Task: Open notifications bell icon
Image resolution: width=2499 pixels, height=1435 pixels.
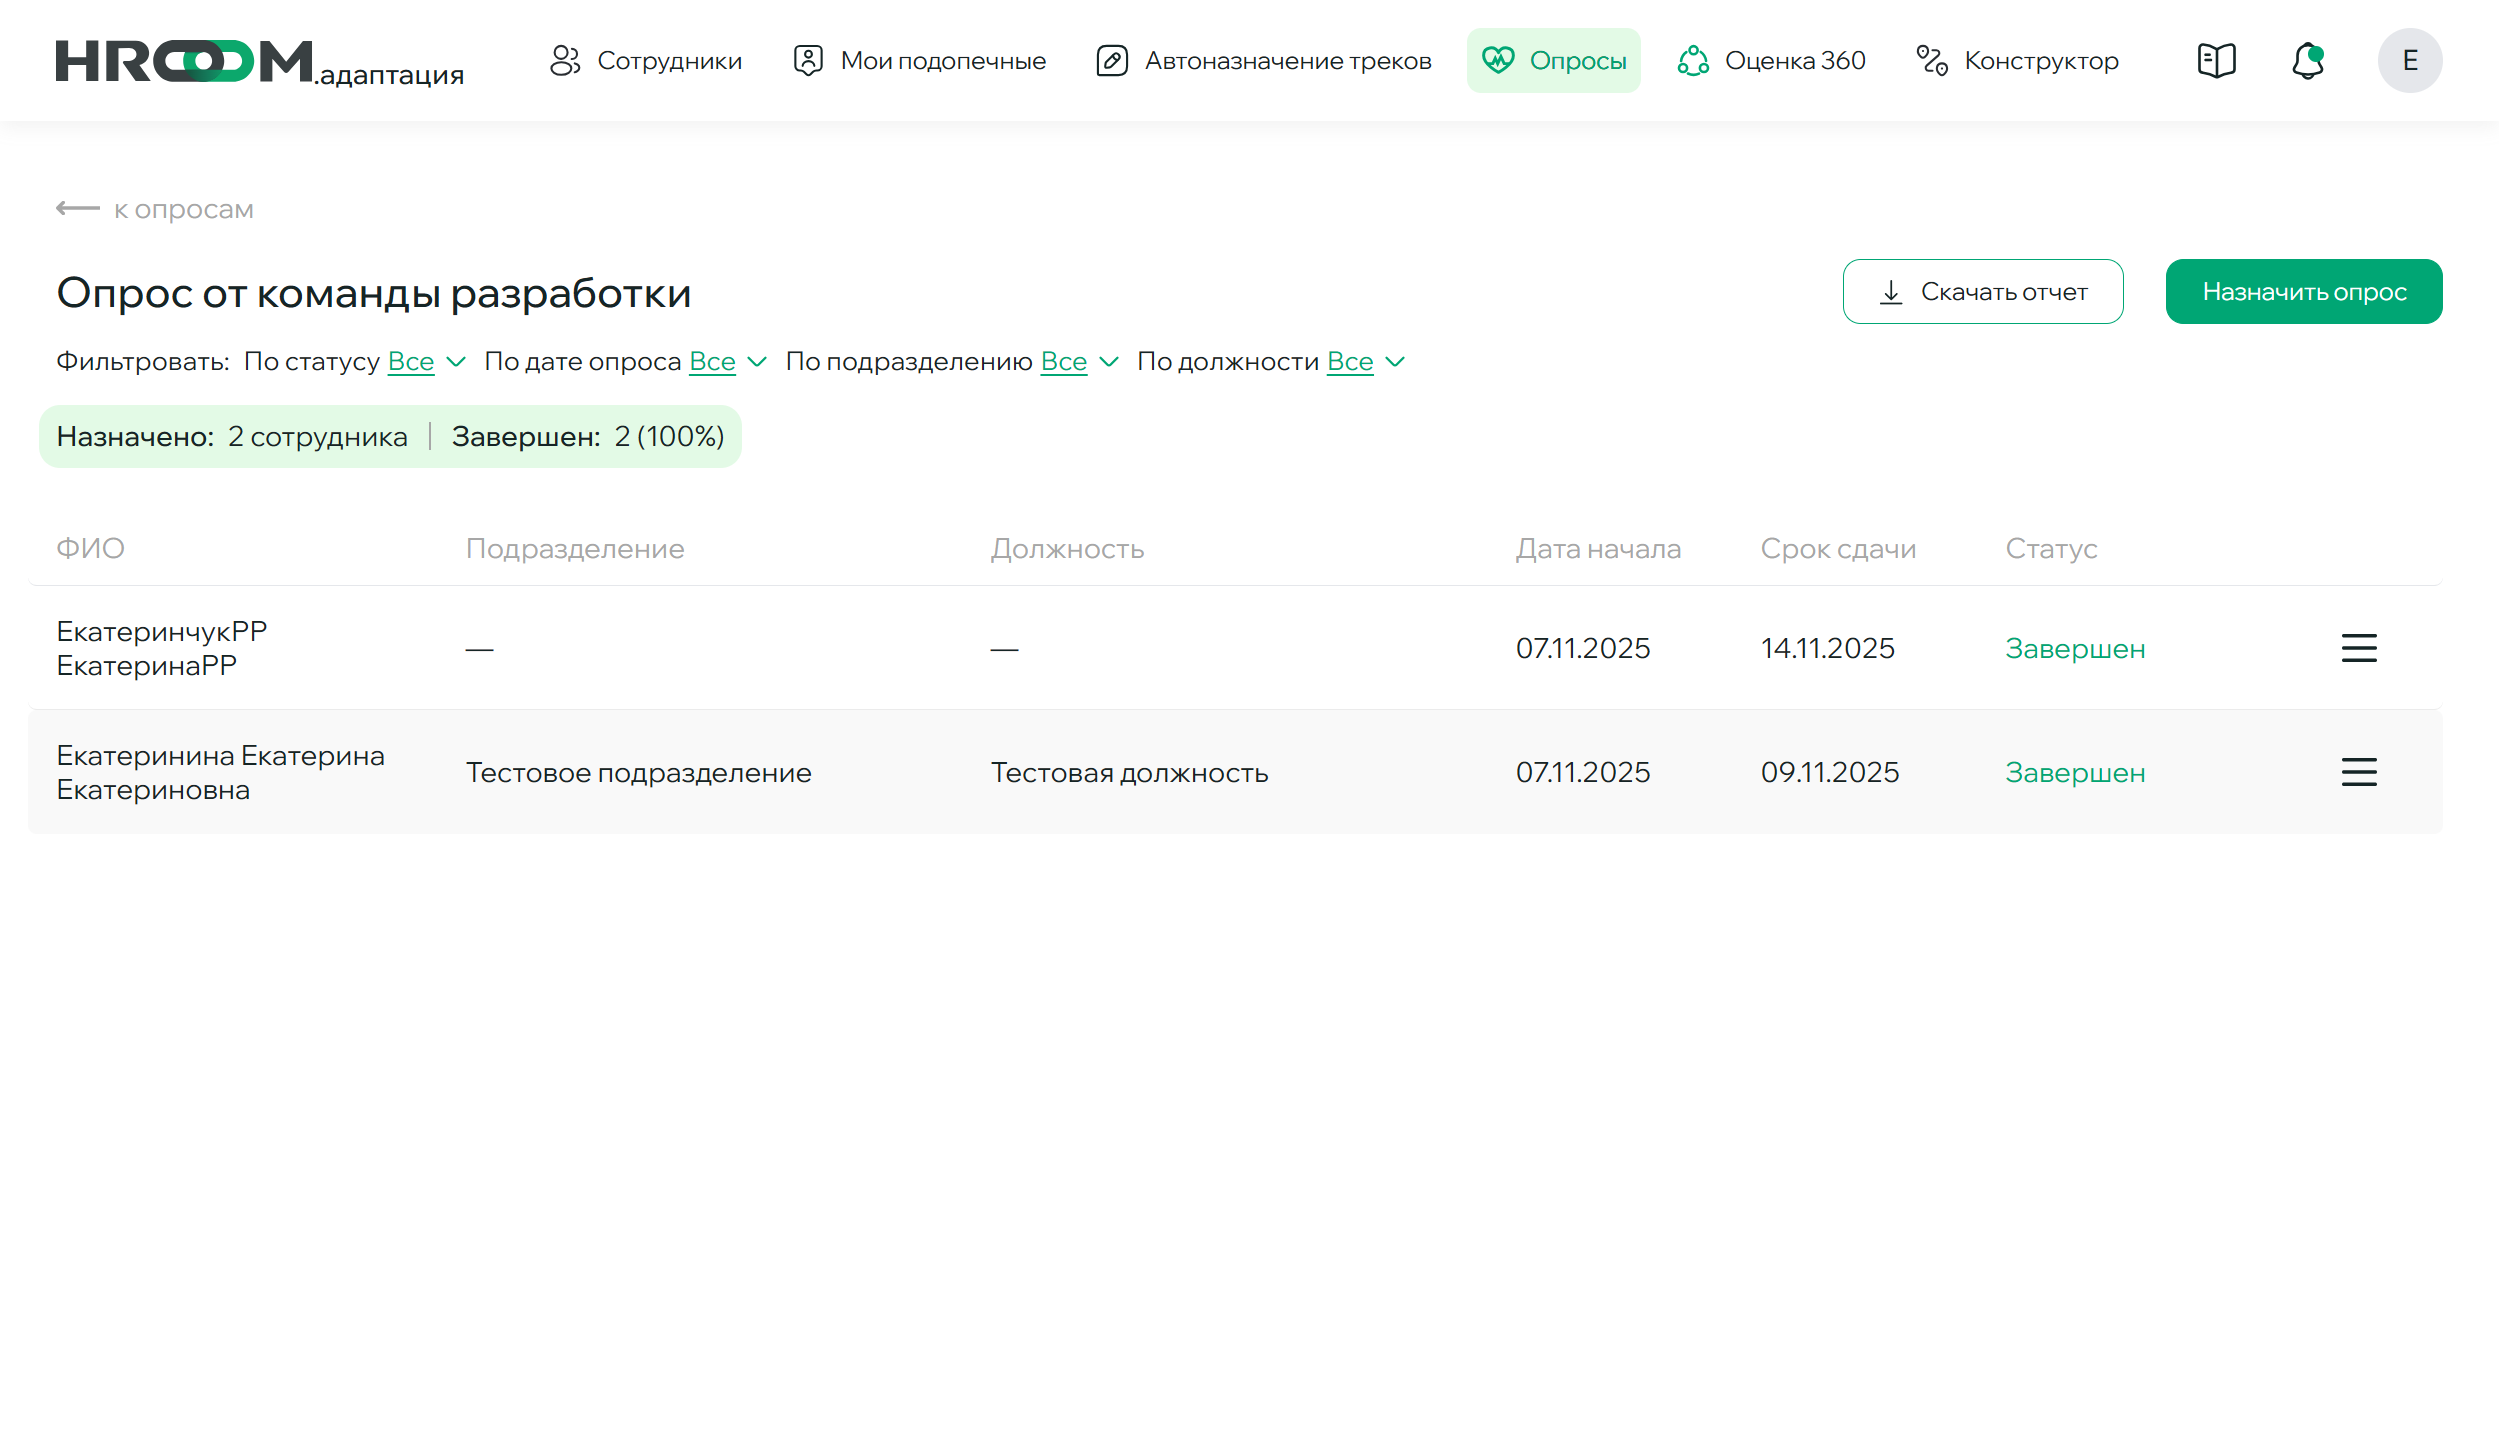Action: click(x=2307, y=61)
